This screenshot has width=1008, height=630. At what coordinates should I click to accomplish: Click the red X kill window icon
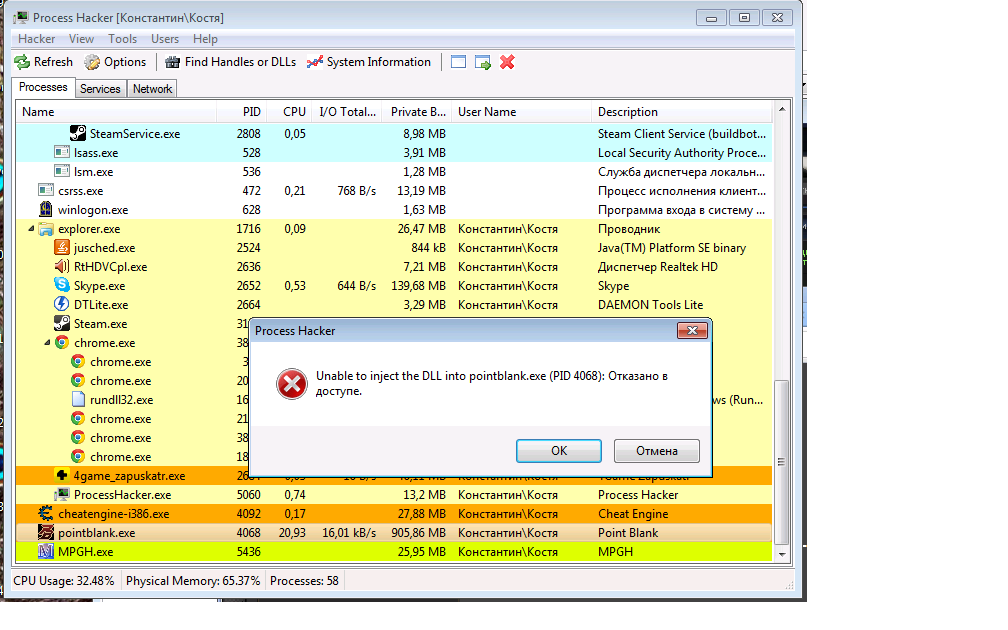[x=507, y=62]
